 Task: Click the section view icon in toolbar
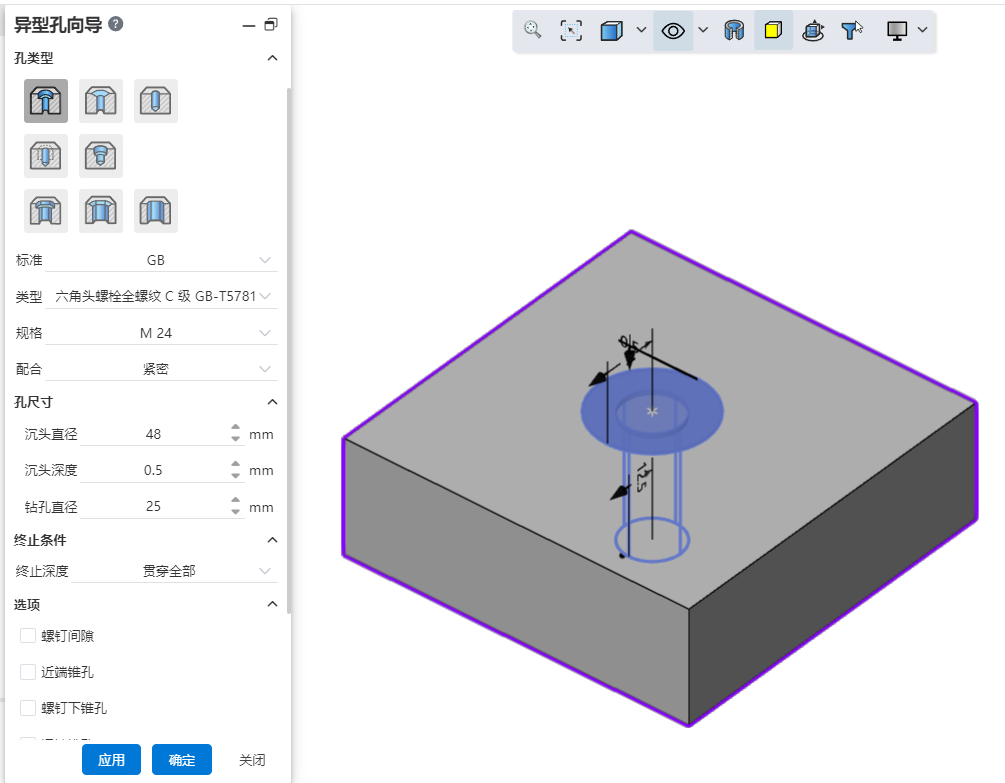(x=734, y=30)
